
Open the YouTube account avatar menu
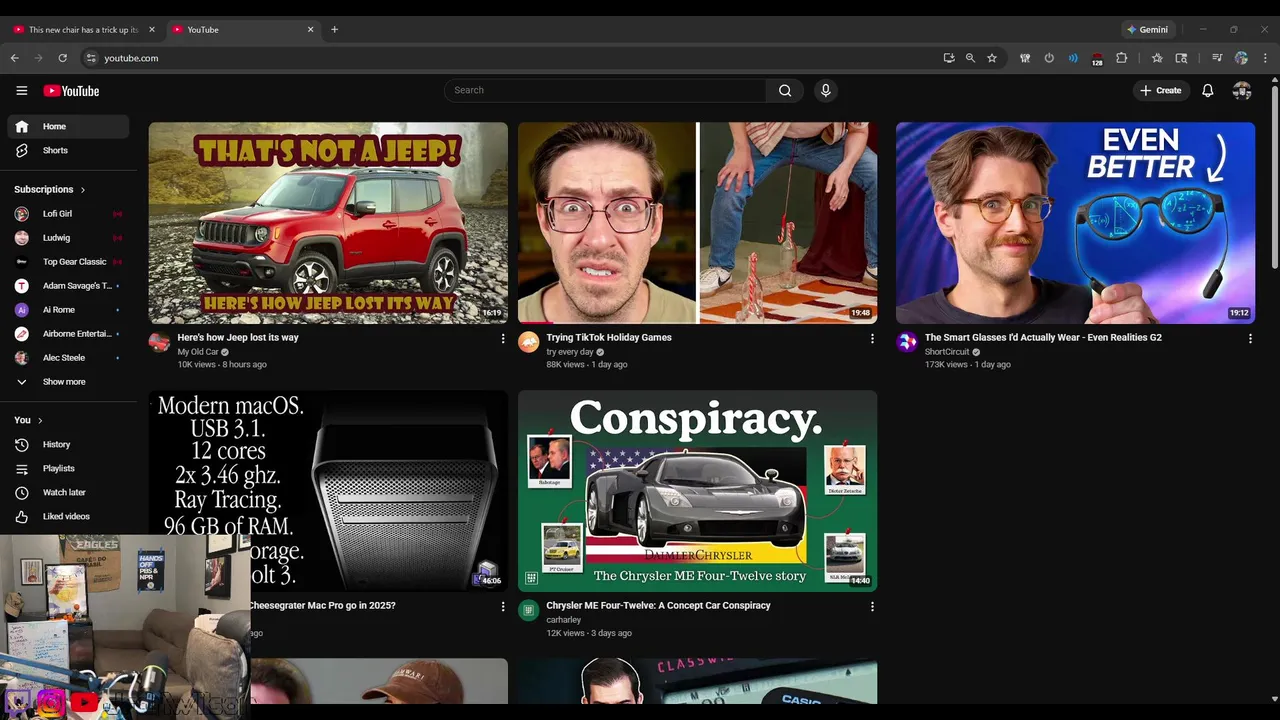(x=1242, y=90)
